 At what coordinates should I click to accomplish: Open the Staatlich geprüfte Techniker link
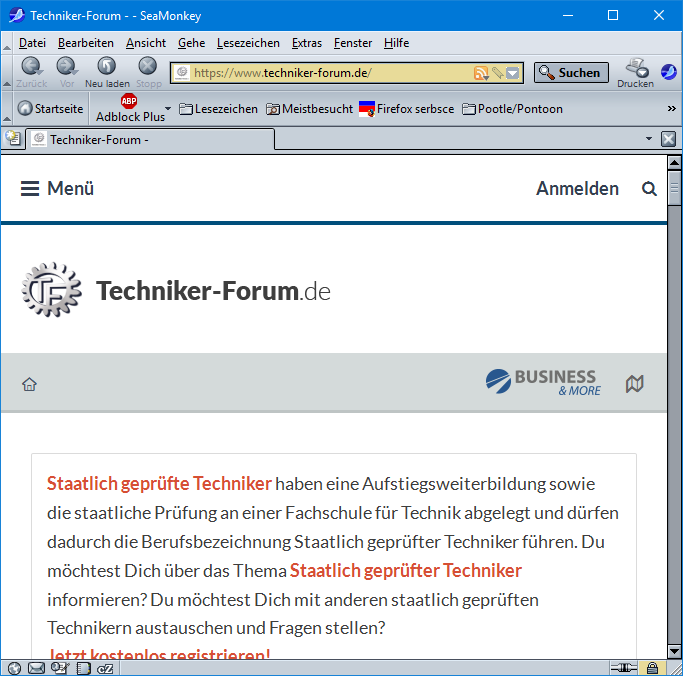click(x=159, y=484)
